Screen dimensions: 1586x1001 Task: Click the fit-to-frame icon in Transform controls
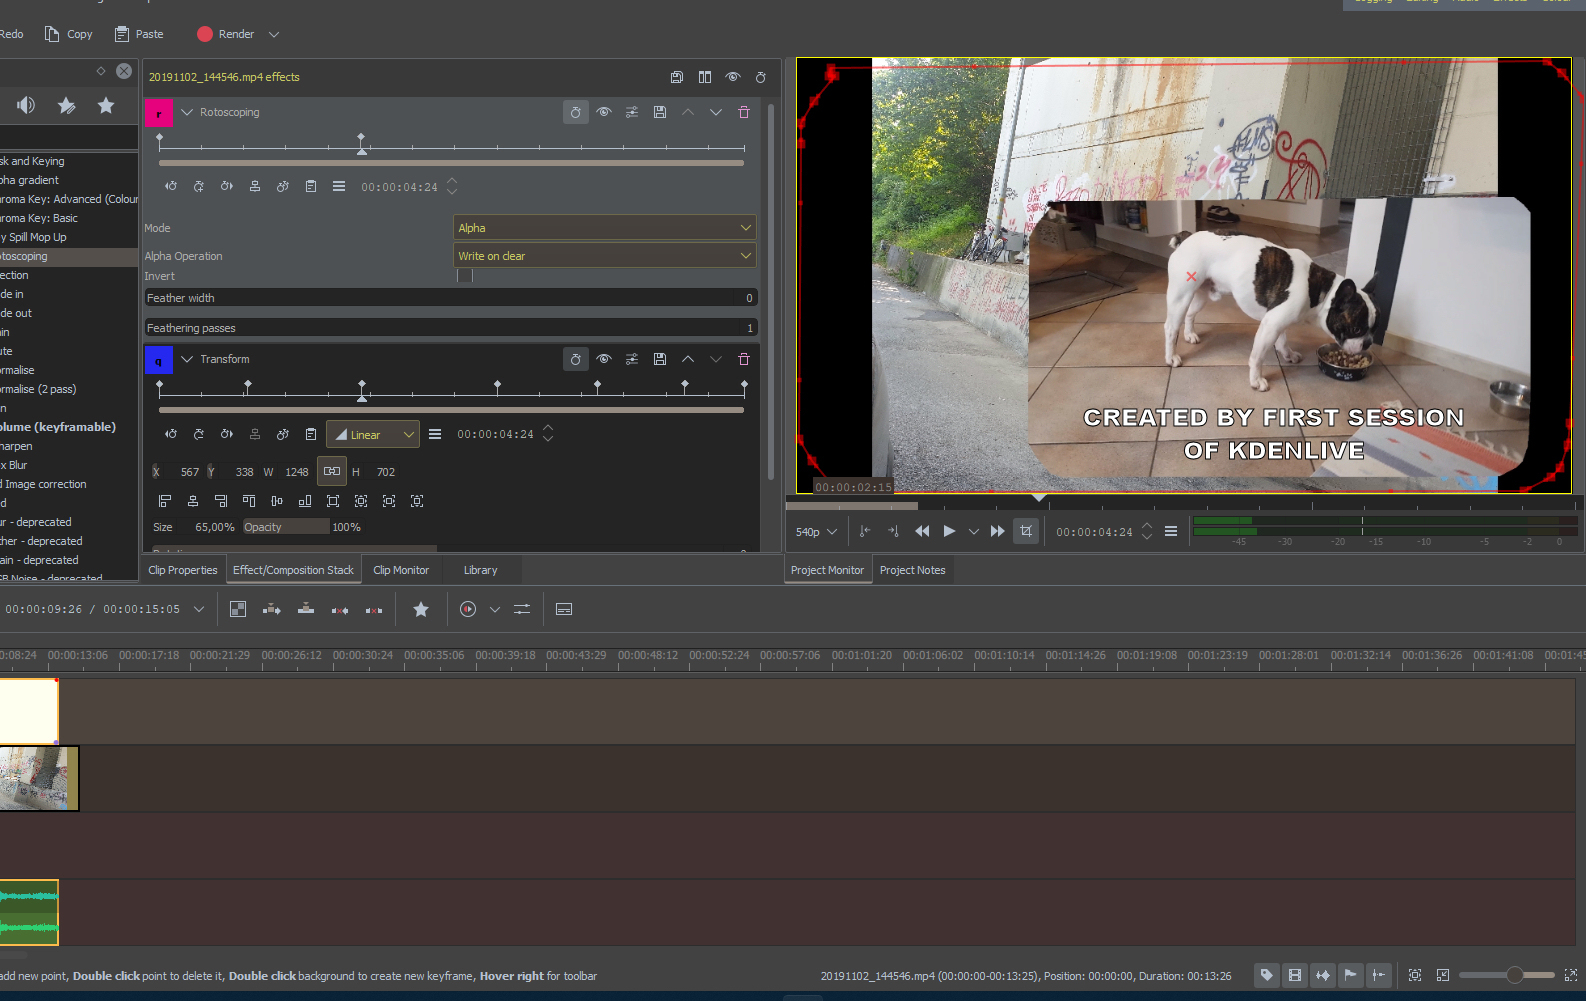click(361, 501)
